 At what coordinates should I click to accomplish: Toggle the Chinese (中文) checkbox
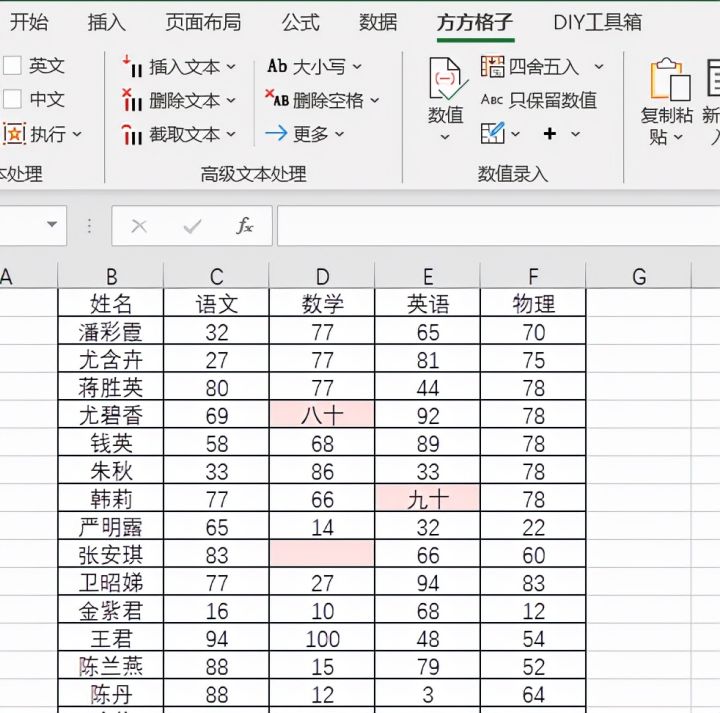(12, 99)
